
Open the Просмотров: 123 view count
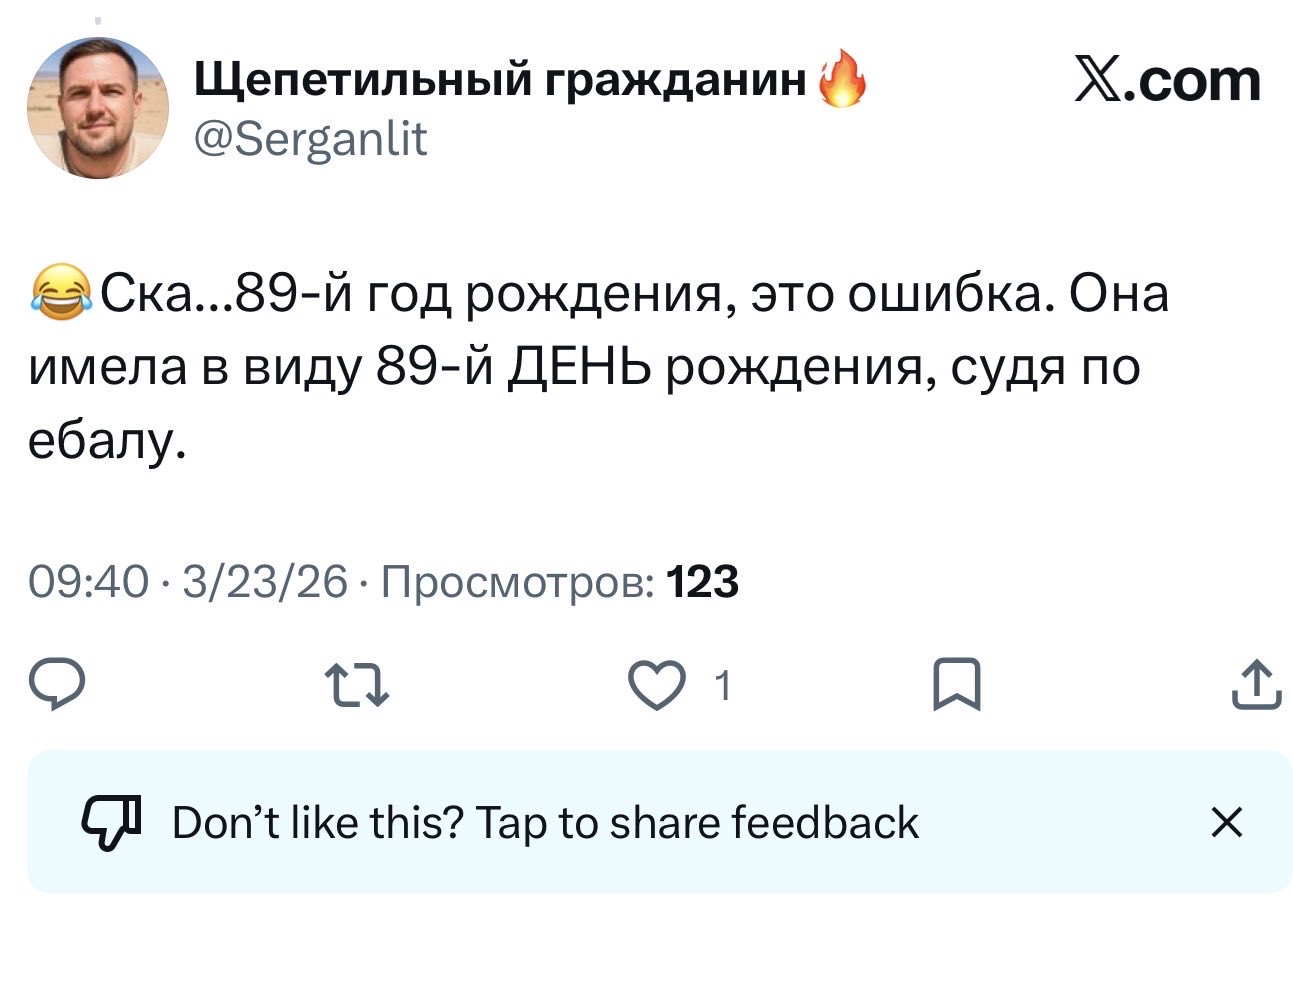pyautogui.click(x=560, y=581)
